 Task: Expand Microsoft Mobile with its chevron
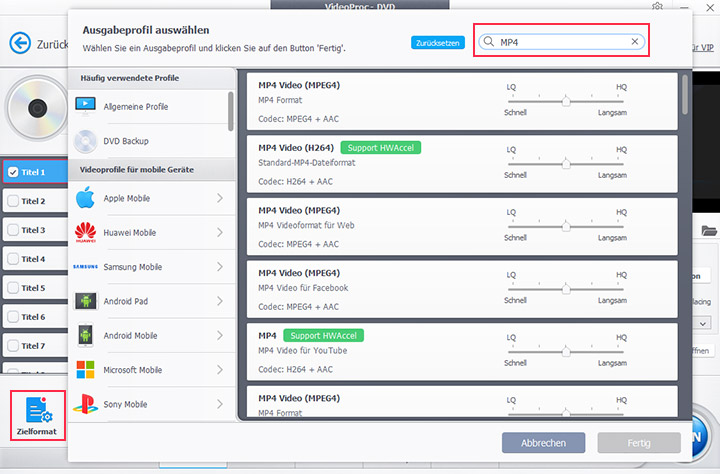220,370
